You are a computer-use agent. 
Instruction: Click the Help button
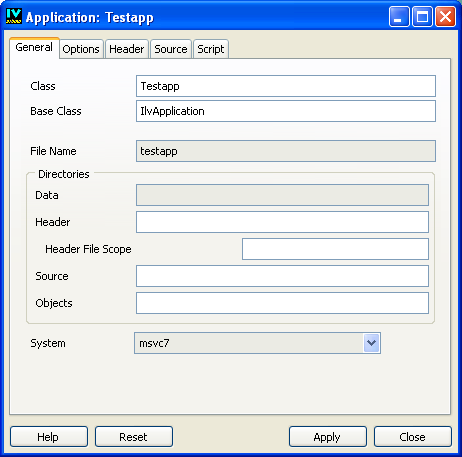point(49,436)
